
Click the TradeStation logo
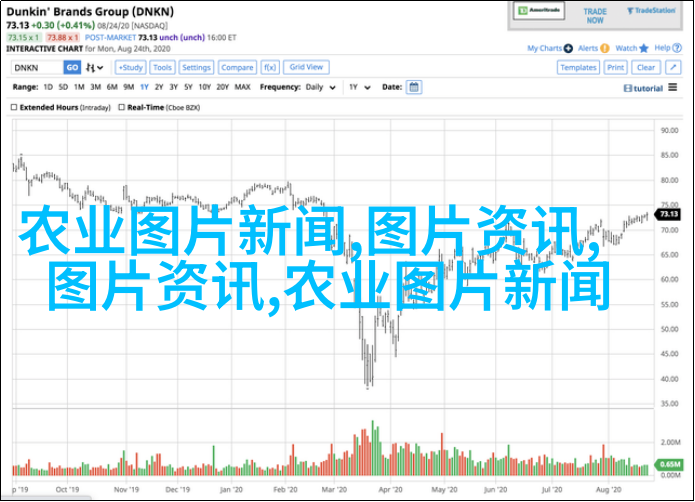click(651, 11)
